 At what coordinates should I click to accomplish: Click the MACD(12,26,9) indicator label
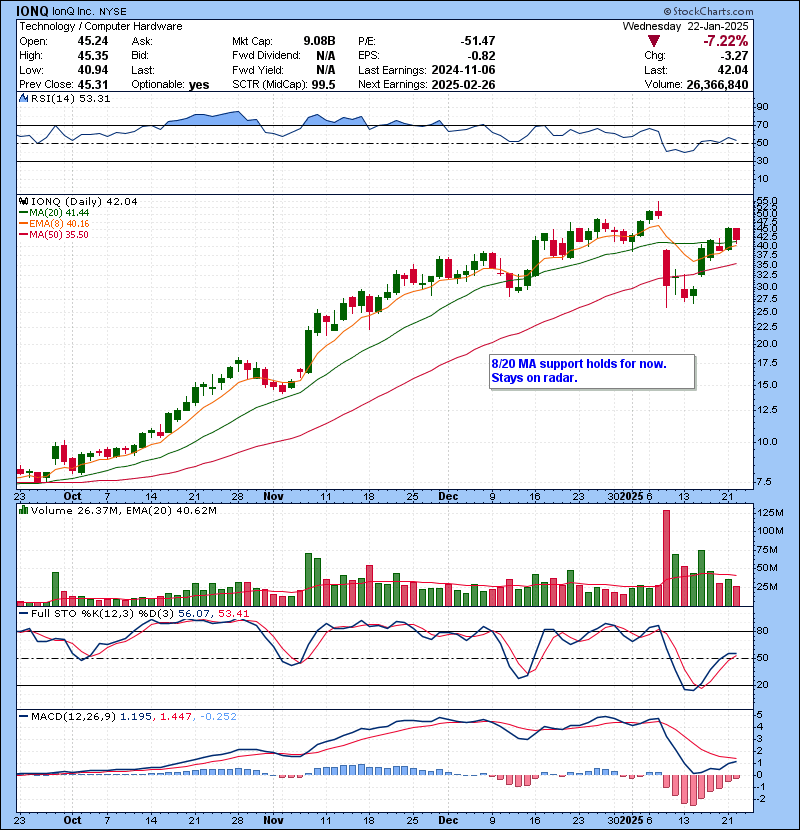(x=73, y=717)
